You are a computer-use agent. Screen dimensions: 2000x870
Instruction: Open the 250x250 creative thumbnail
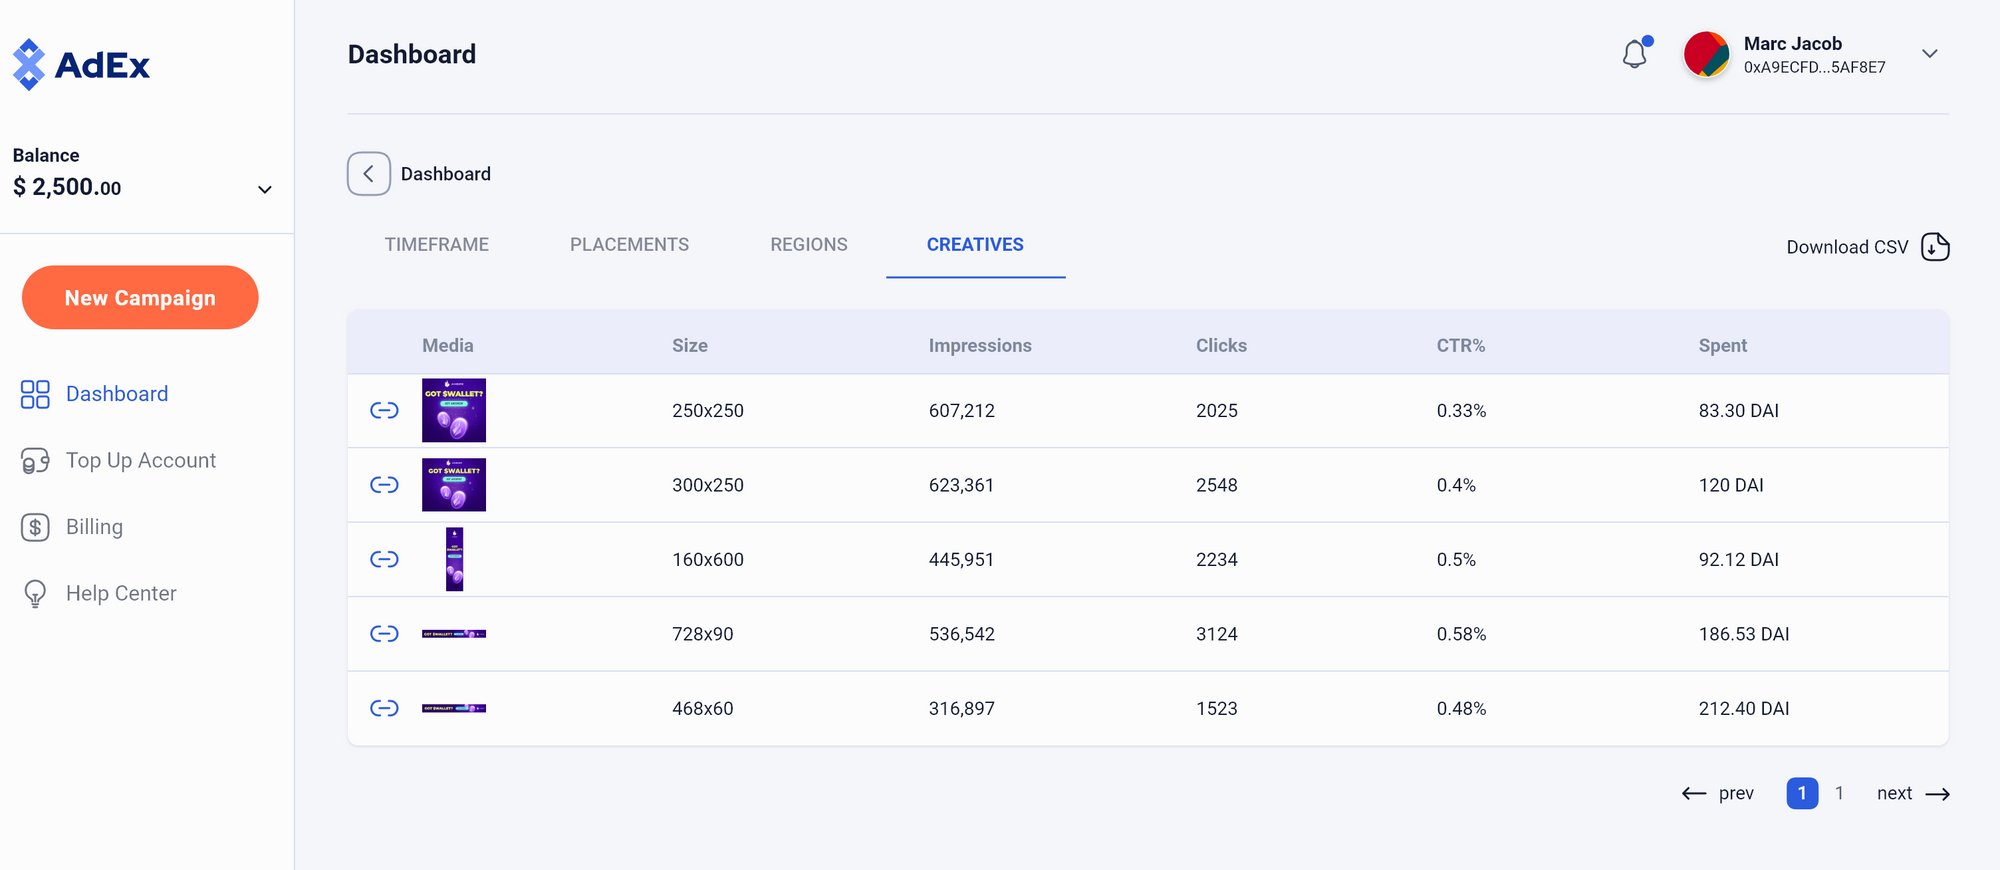(454, 411)
